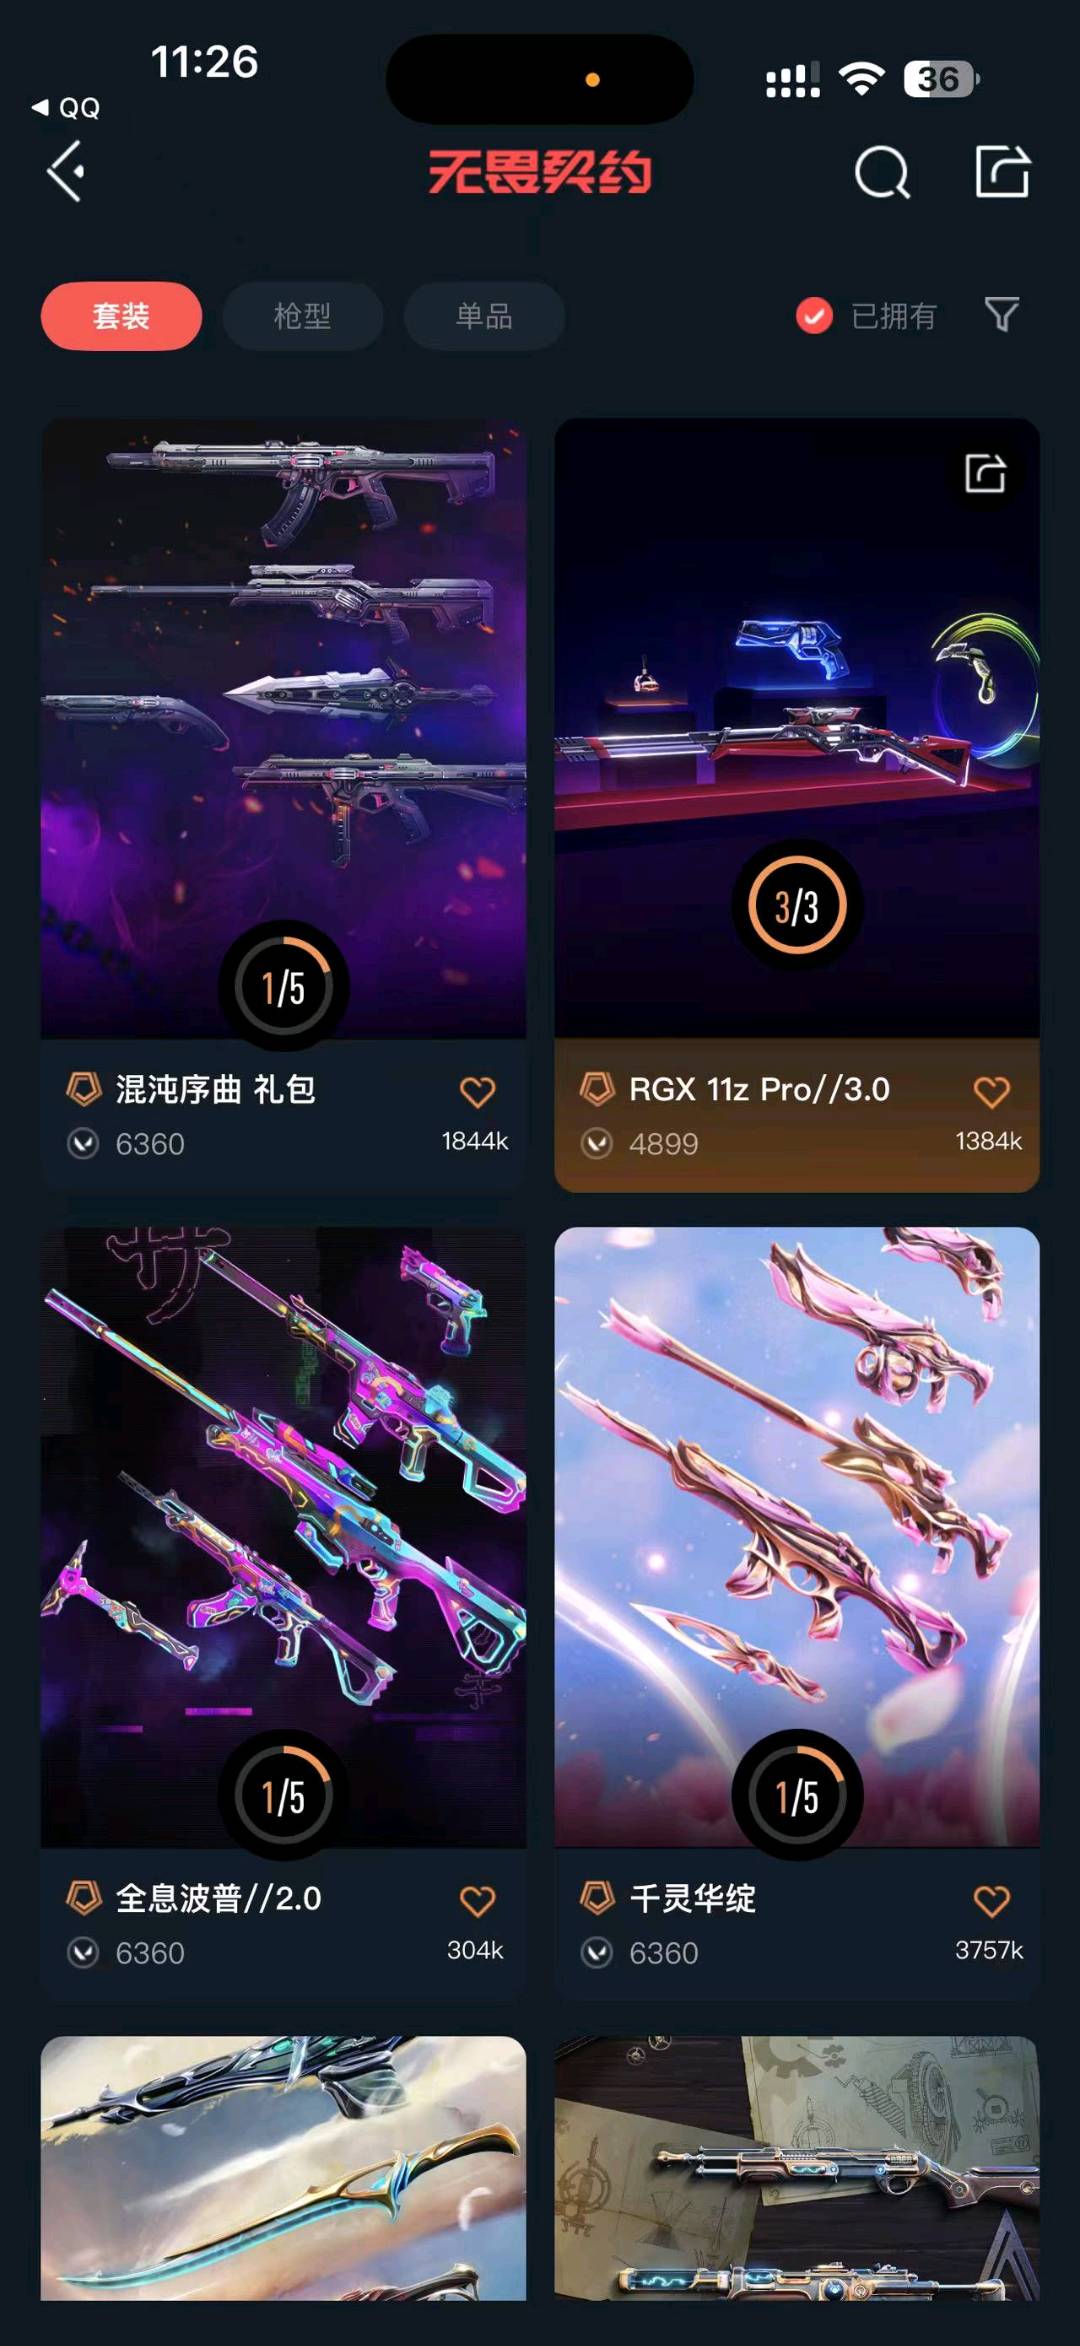Screen dimensions: 1080x2346
Task: Favorite the 混沌序曲 礼包 bundle heart
Action: [477, 1092]
